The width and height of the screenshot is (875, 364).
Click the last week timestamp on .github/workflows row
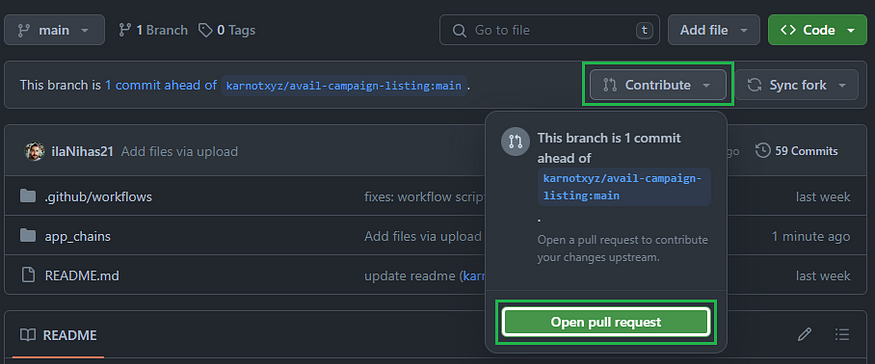tap(823, 197)
